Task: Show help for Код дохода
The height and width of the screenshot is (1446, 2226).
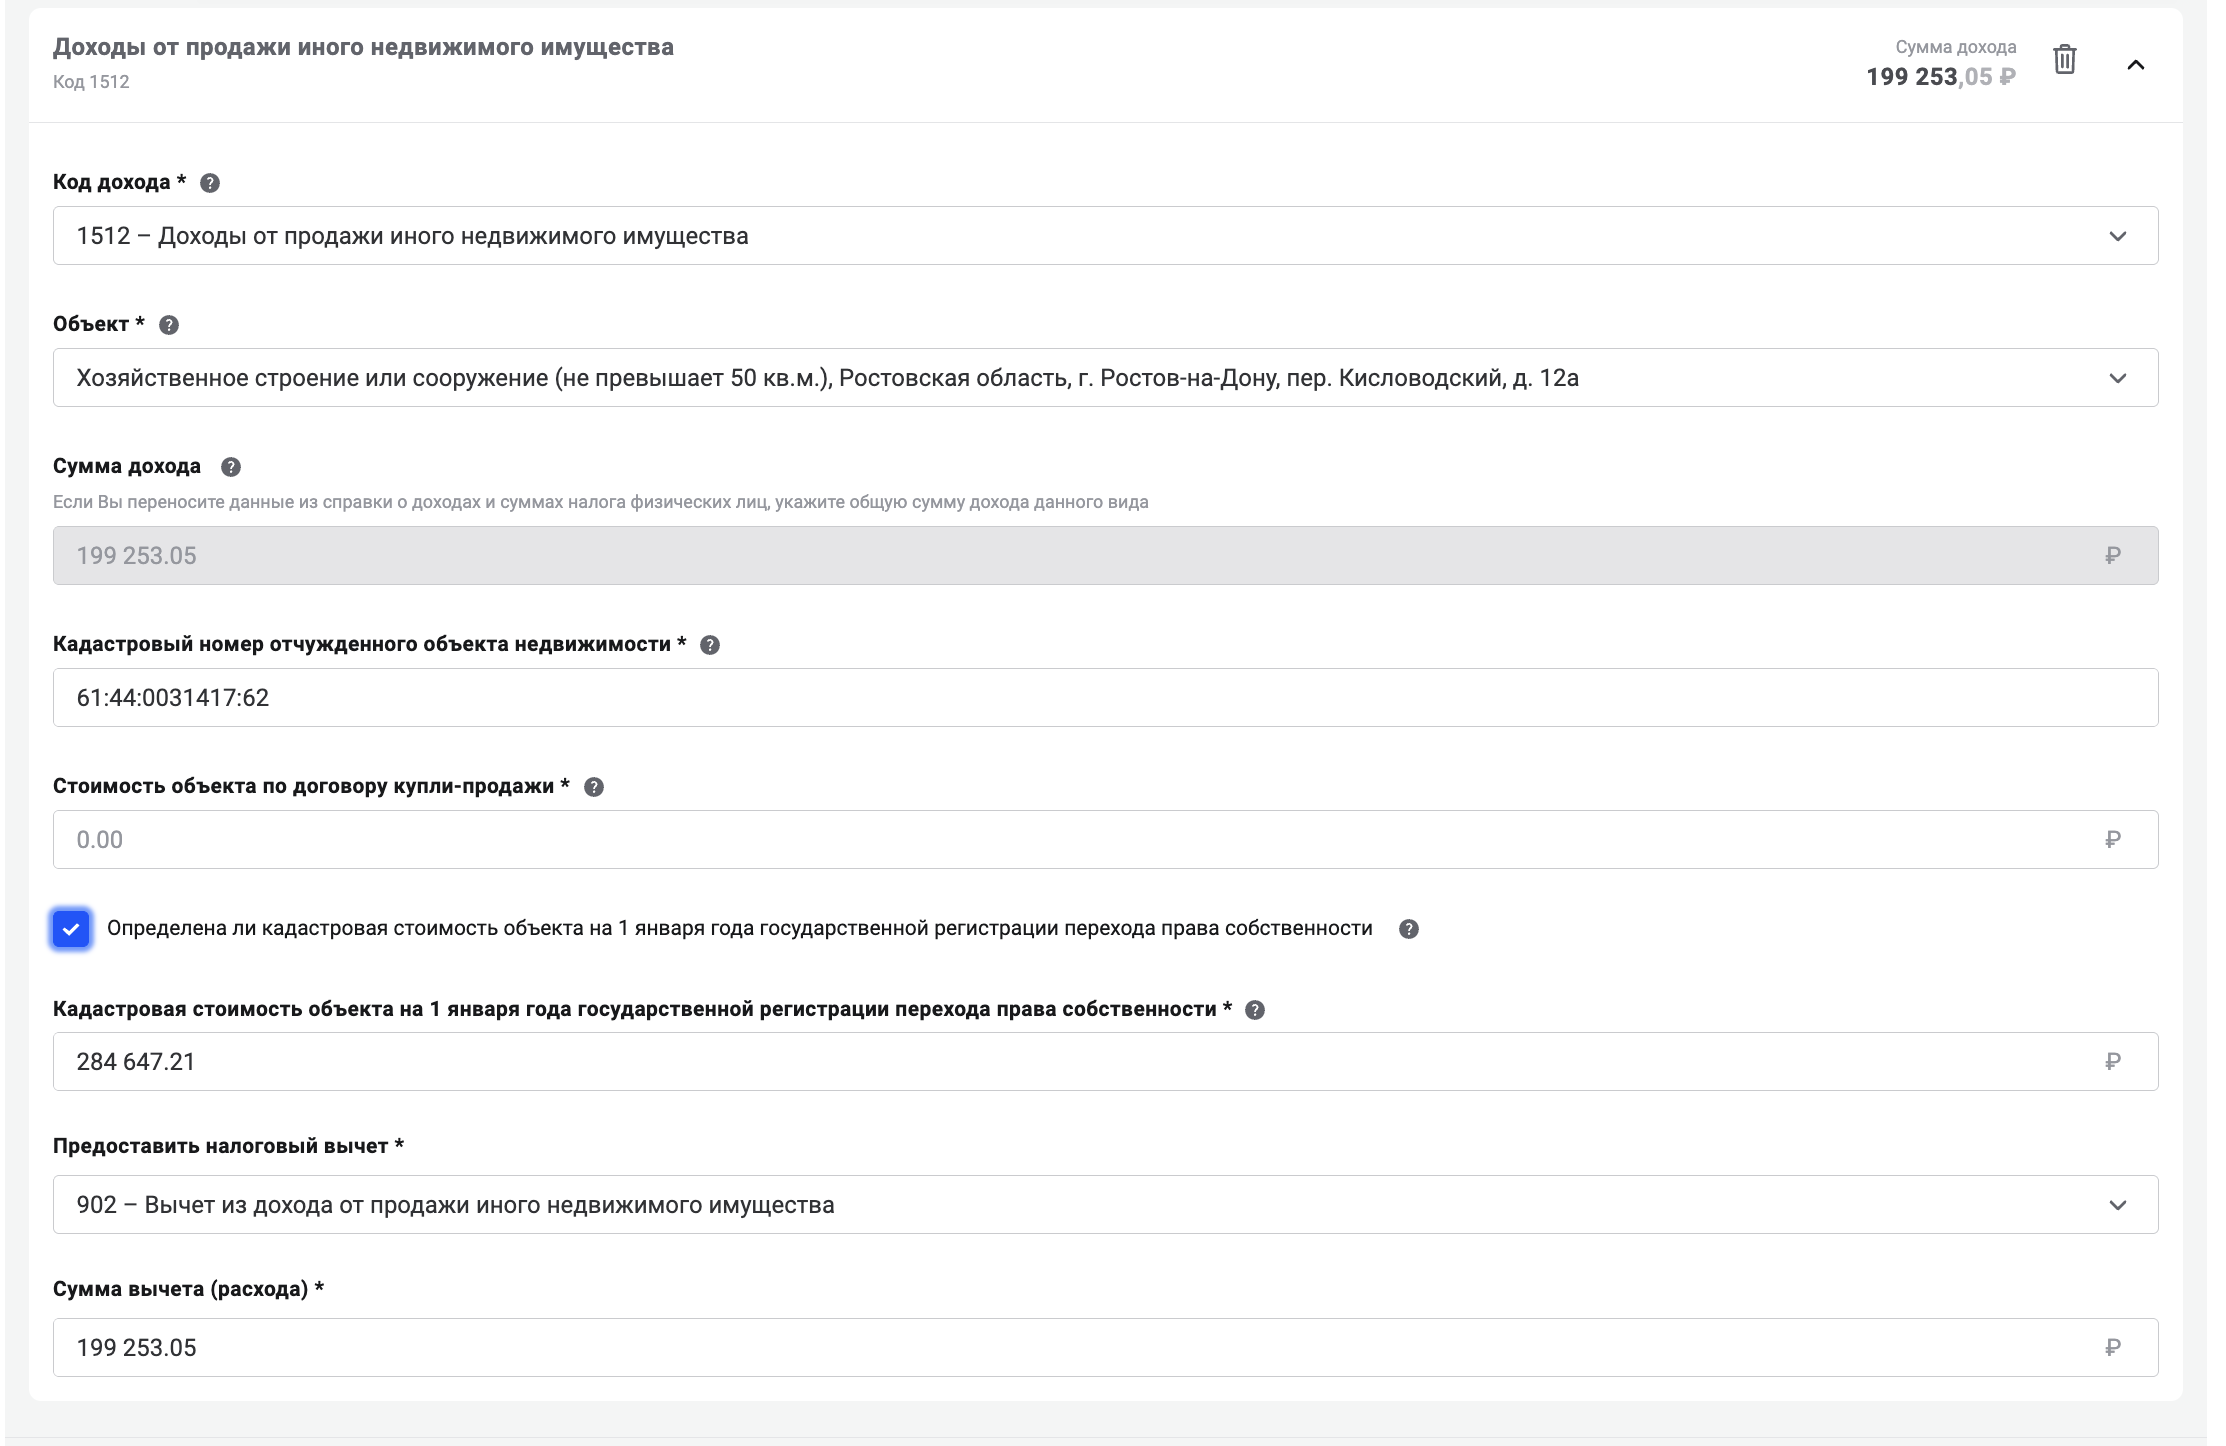Action: 210,183
